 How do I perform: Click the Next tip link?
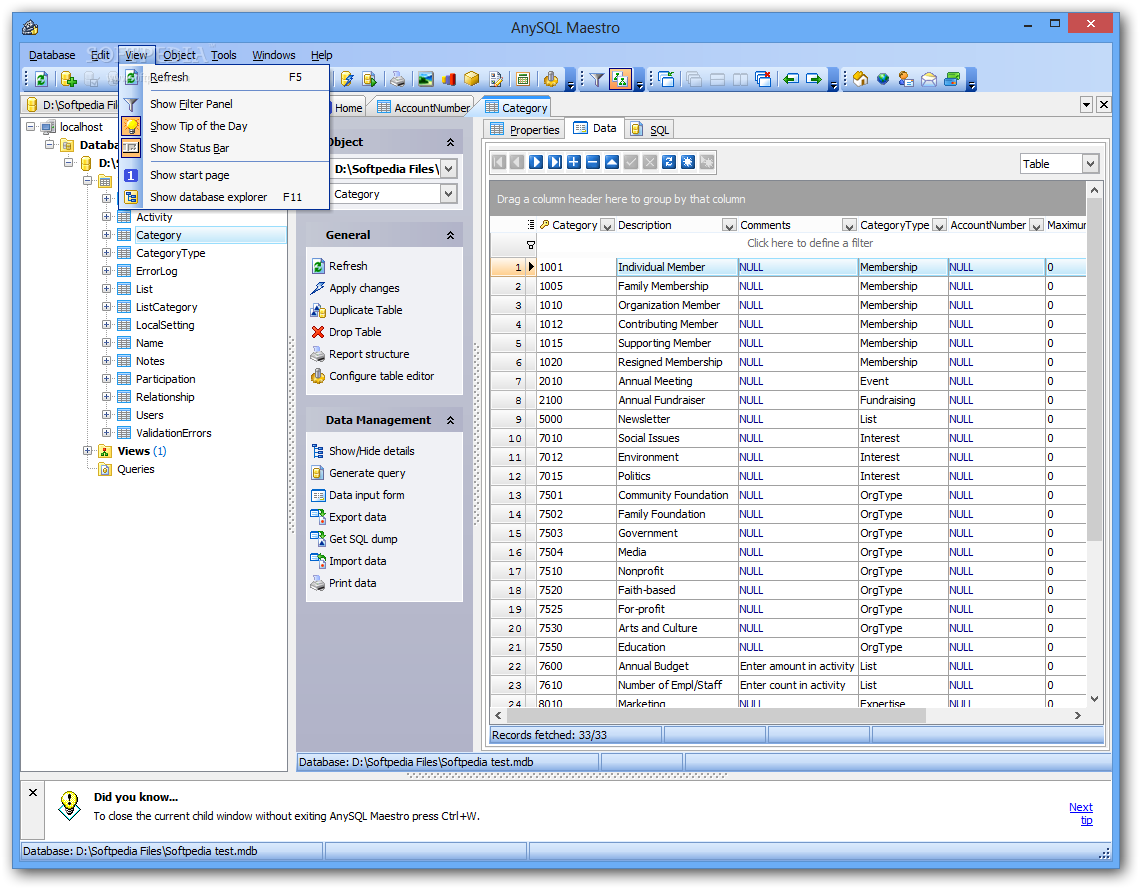point(1081,814)
